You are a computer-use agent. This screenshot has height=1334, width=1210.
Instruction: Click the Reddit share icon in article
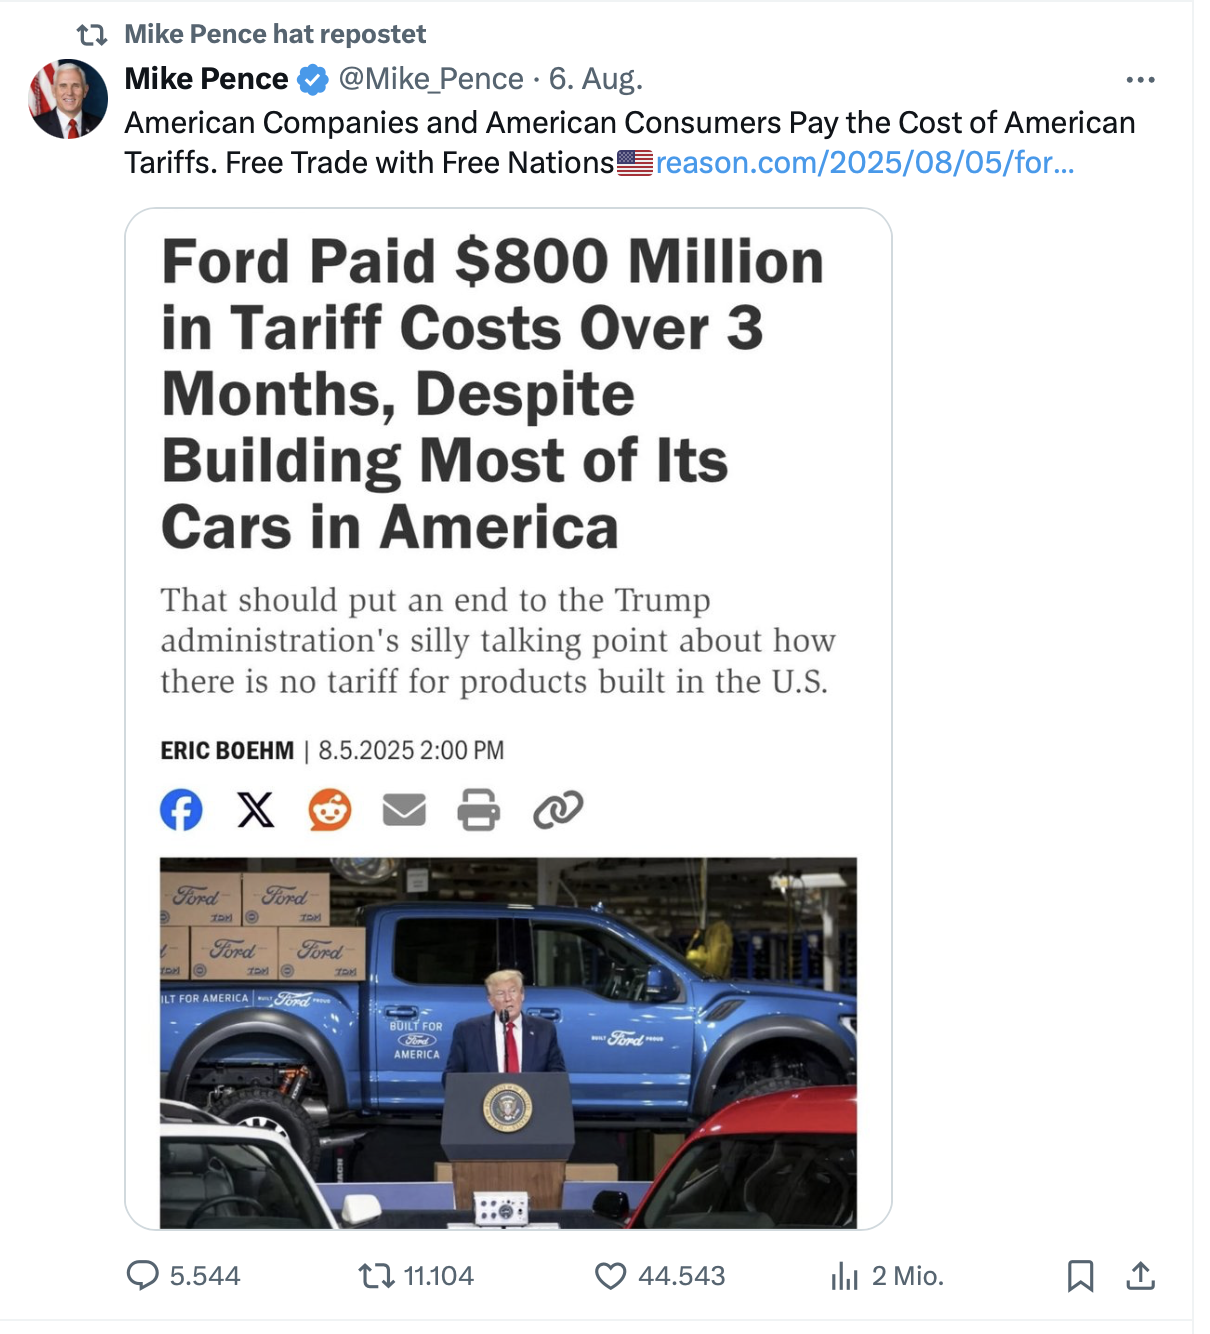coord(330,809)
